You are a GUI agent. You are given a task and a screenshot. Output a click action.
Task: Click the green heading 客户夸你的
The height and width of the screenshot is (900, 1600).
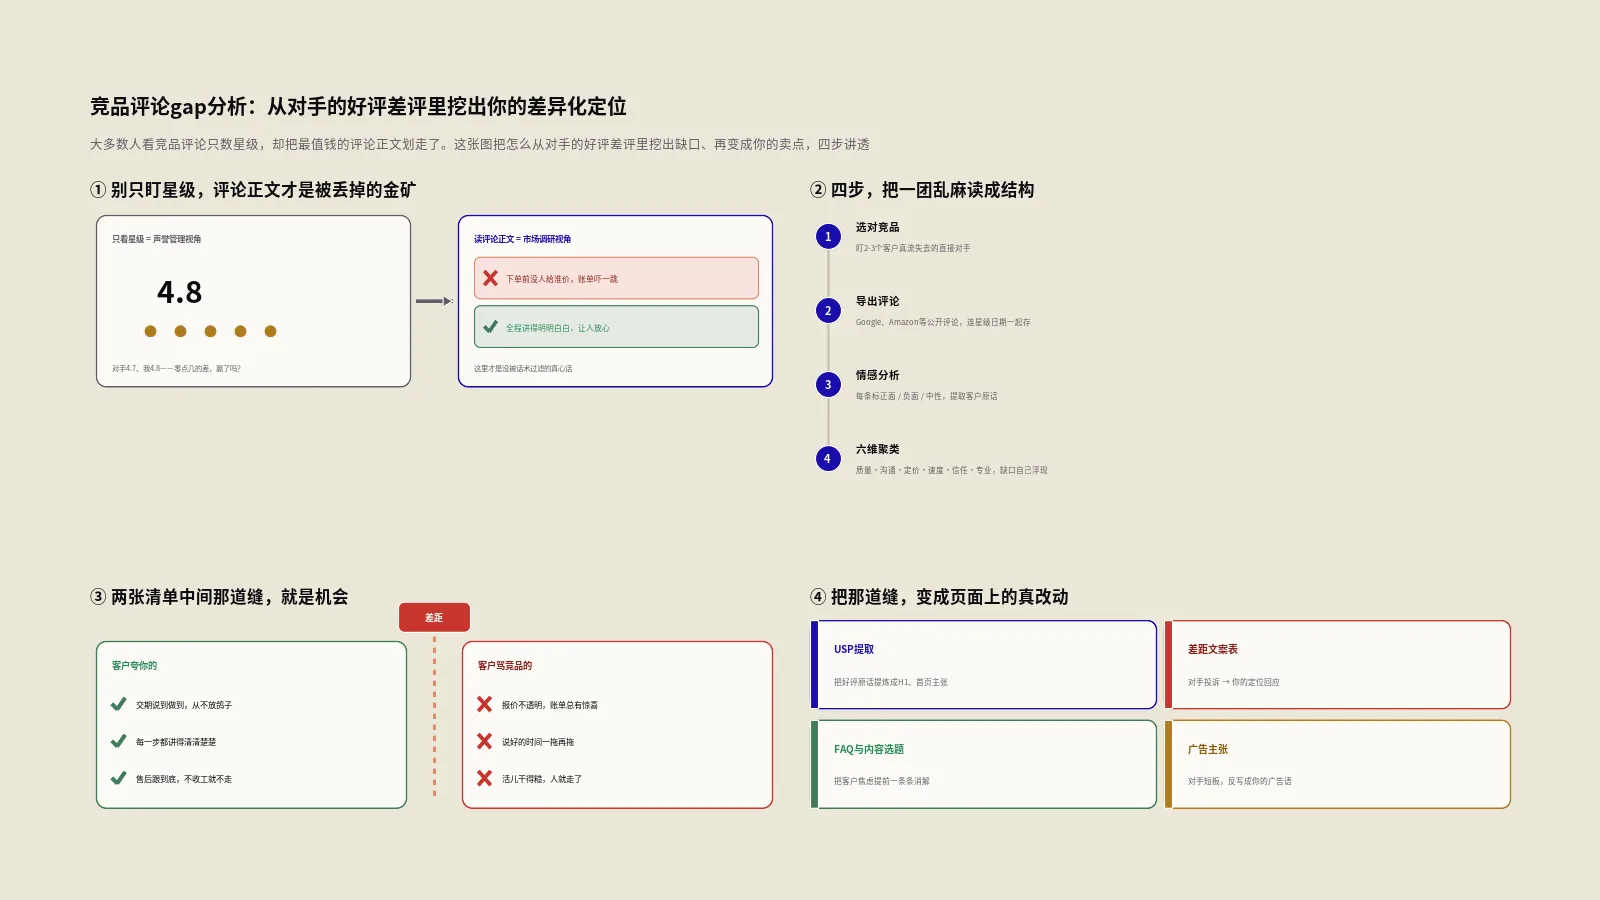pos(134,665)
